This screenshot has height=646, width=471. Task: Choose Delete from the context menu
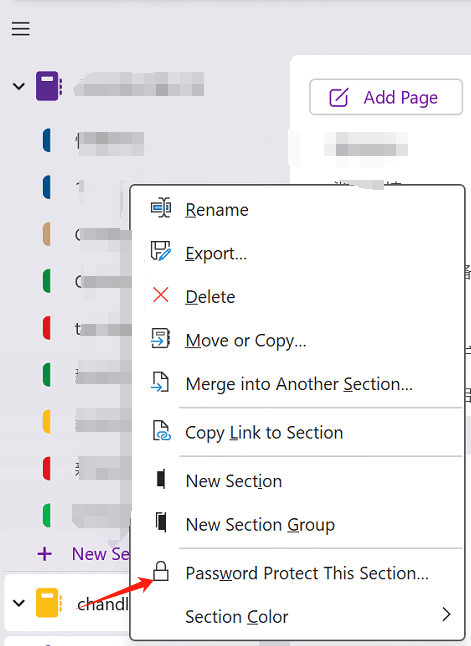297,297
